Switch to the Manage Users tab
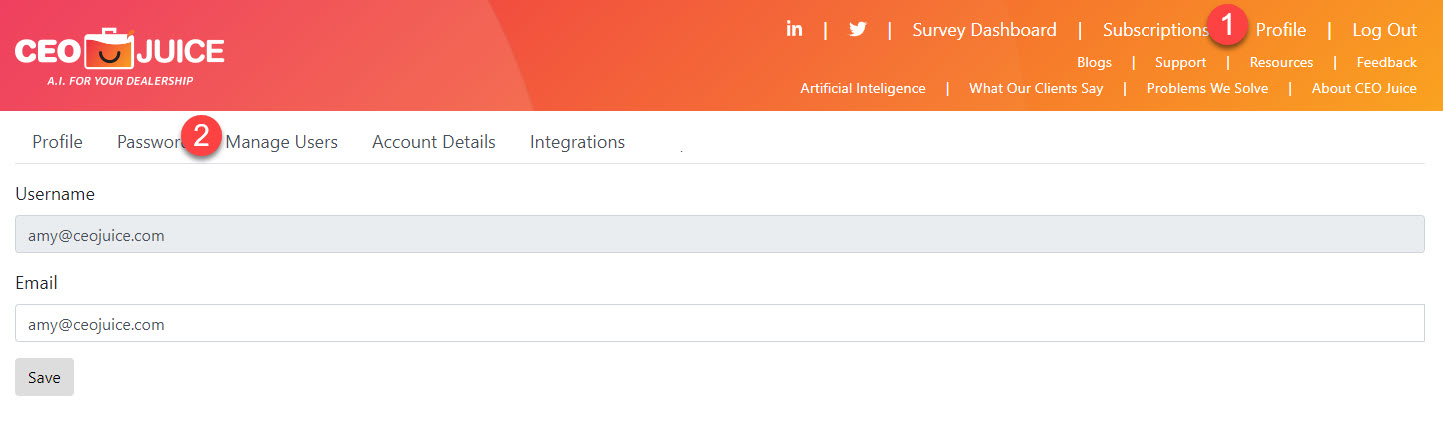 (282, 142)
